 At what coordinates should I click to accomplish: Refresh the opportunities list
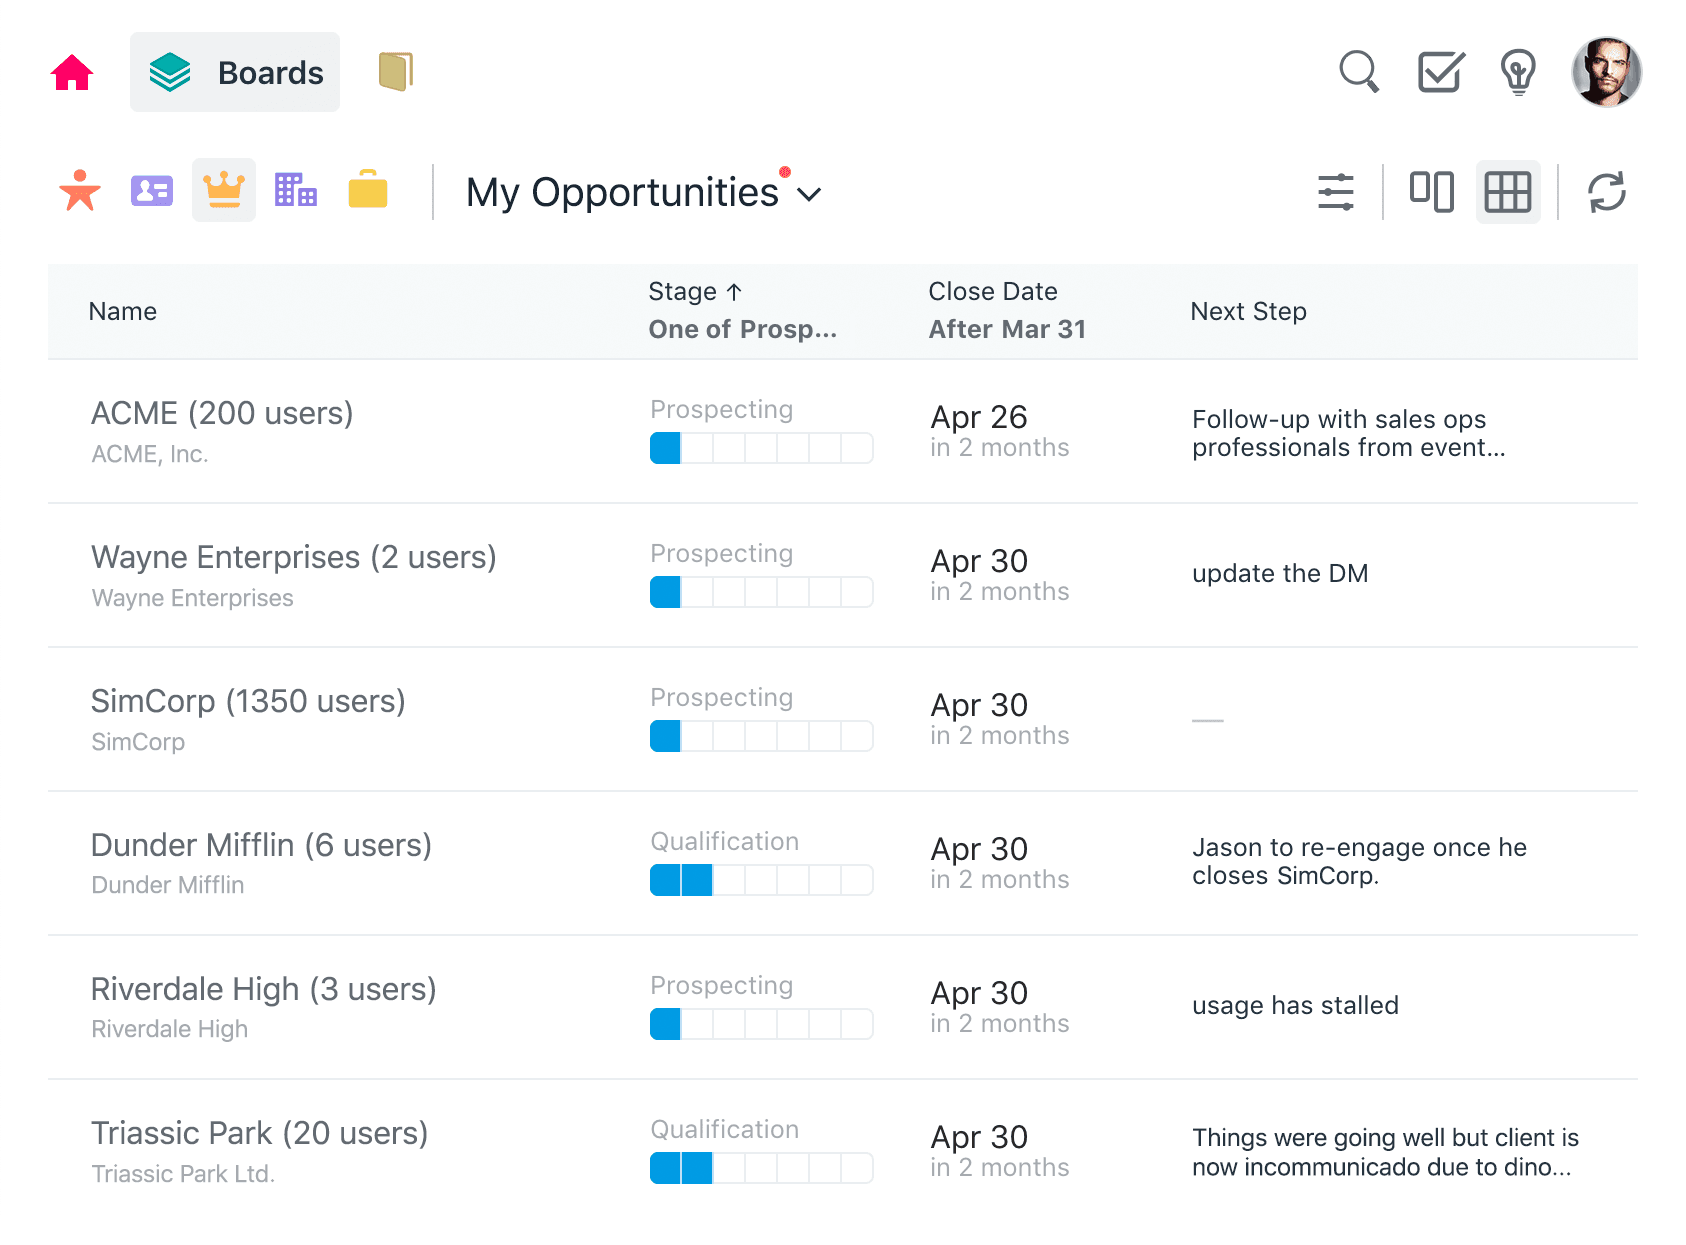pos(1607,192)
